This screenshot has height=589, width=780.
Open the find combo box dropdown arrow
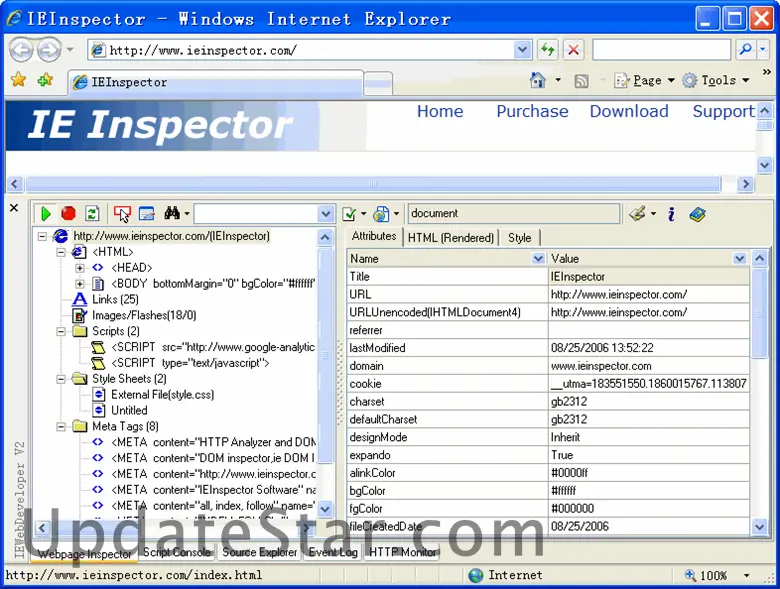325,214
